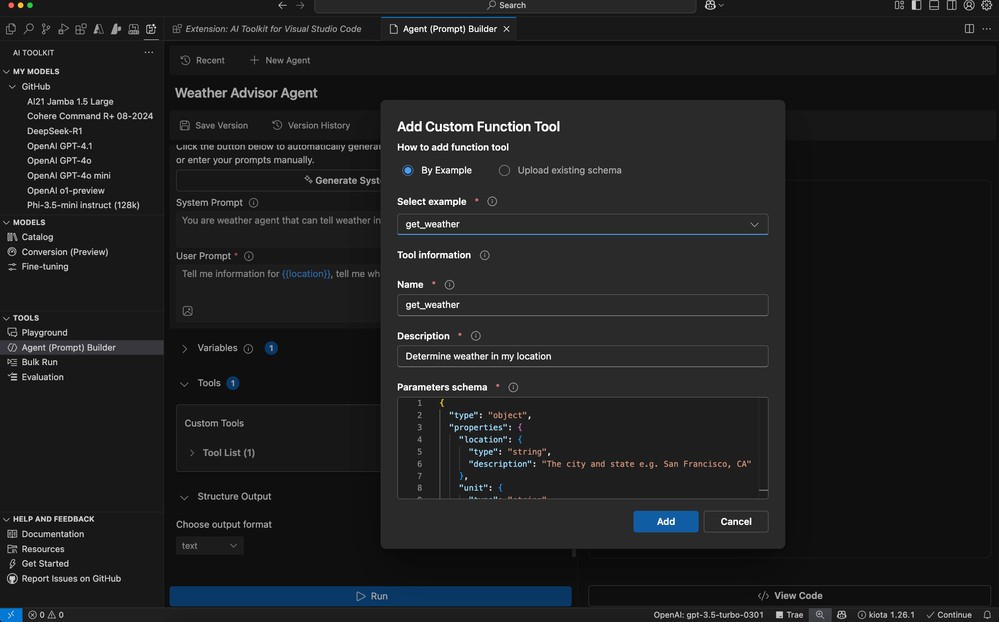The width and height of the screenshot is (999, 622).
Task: Click the AI Toolkit panel more actions ellipsis
Action: 148,52
